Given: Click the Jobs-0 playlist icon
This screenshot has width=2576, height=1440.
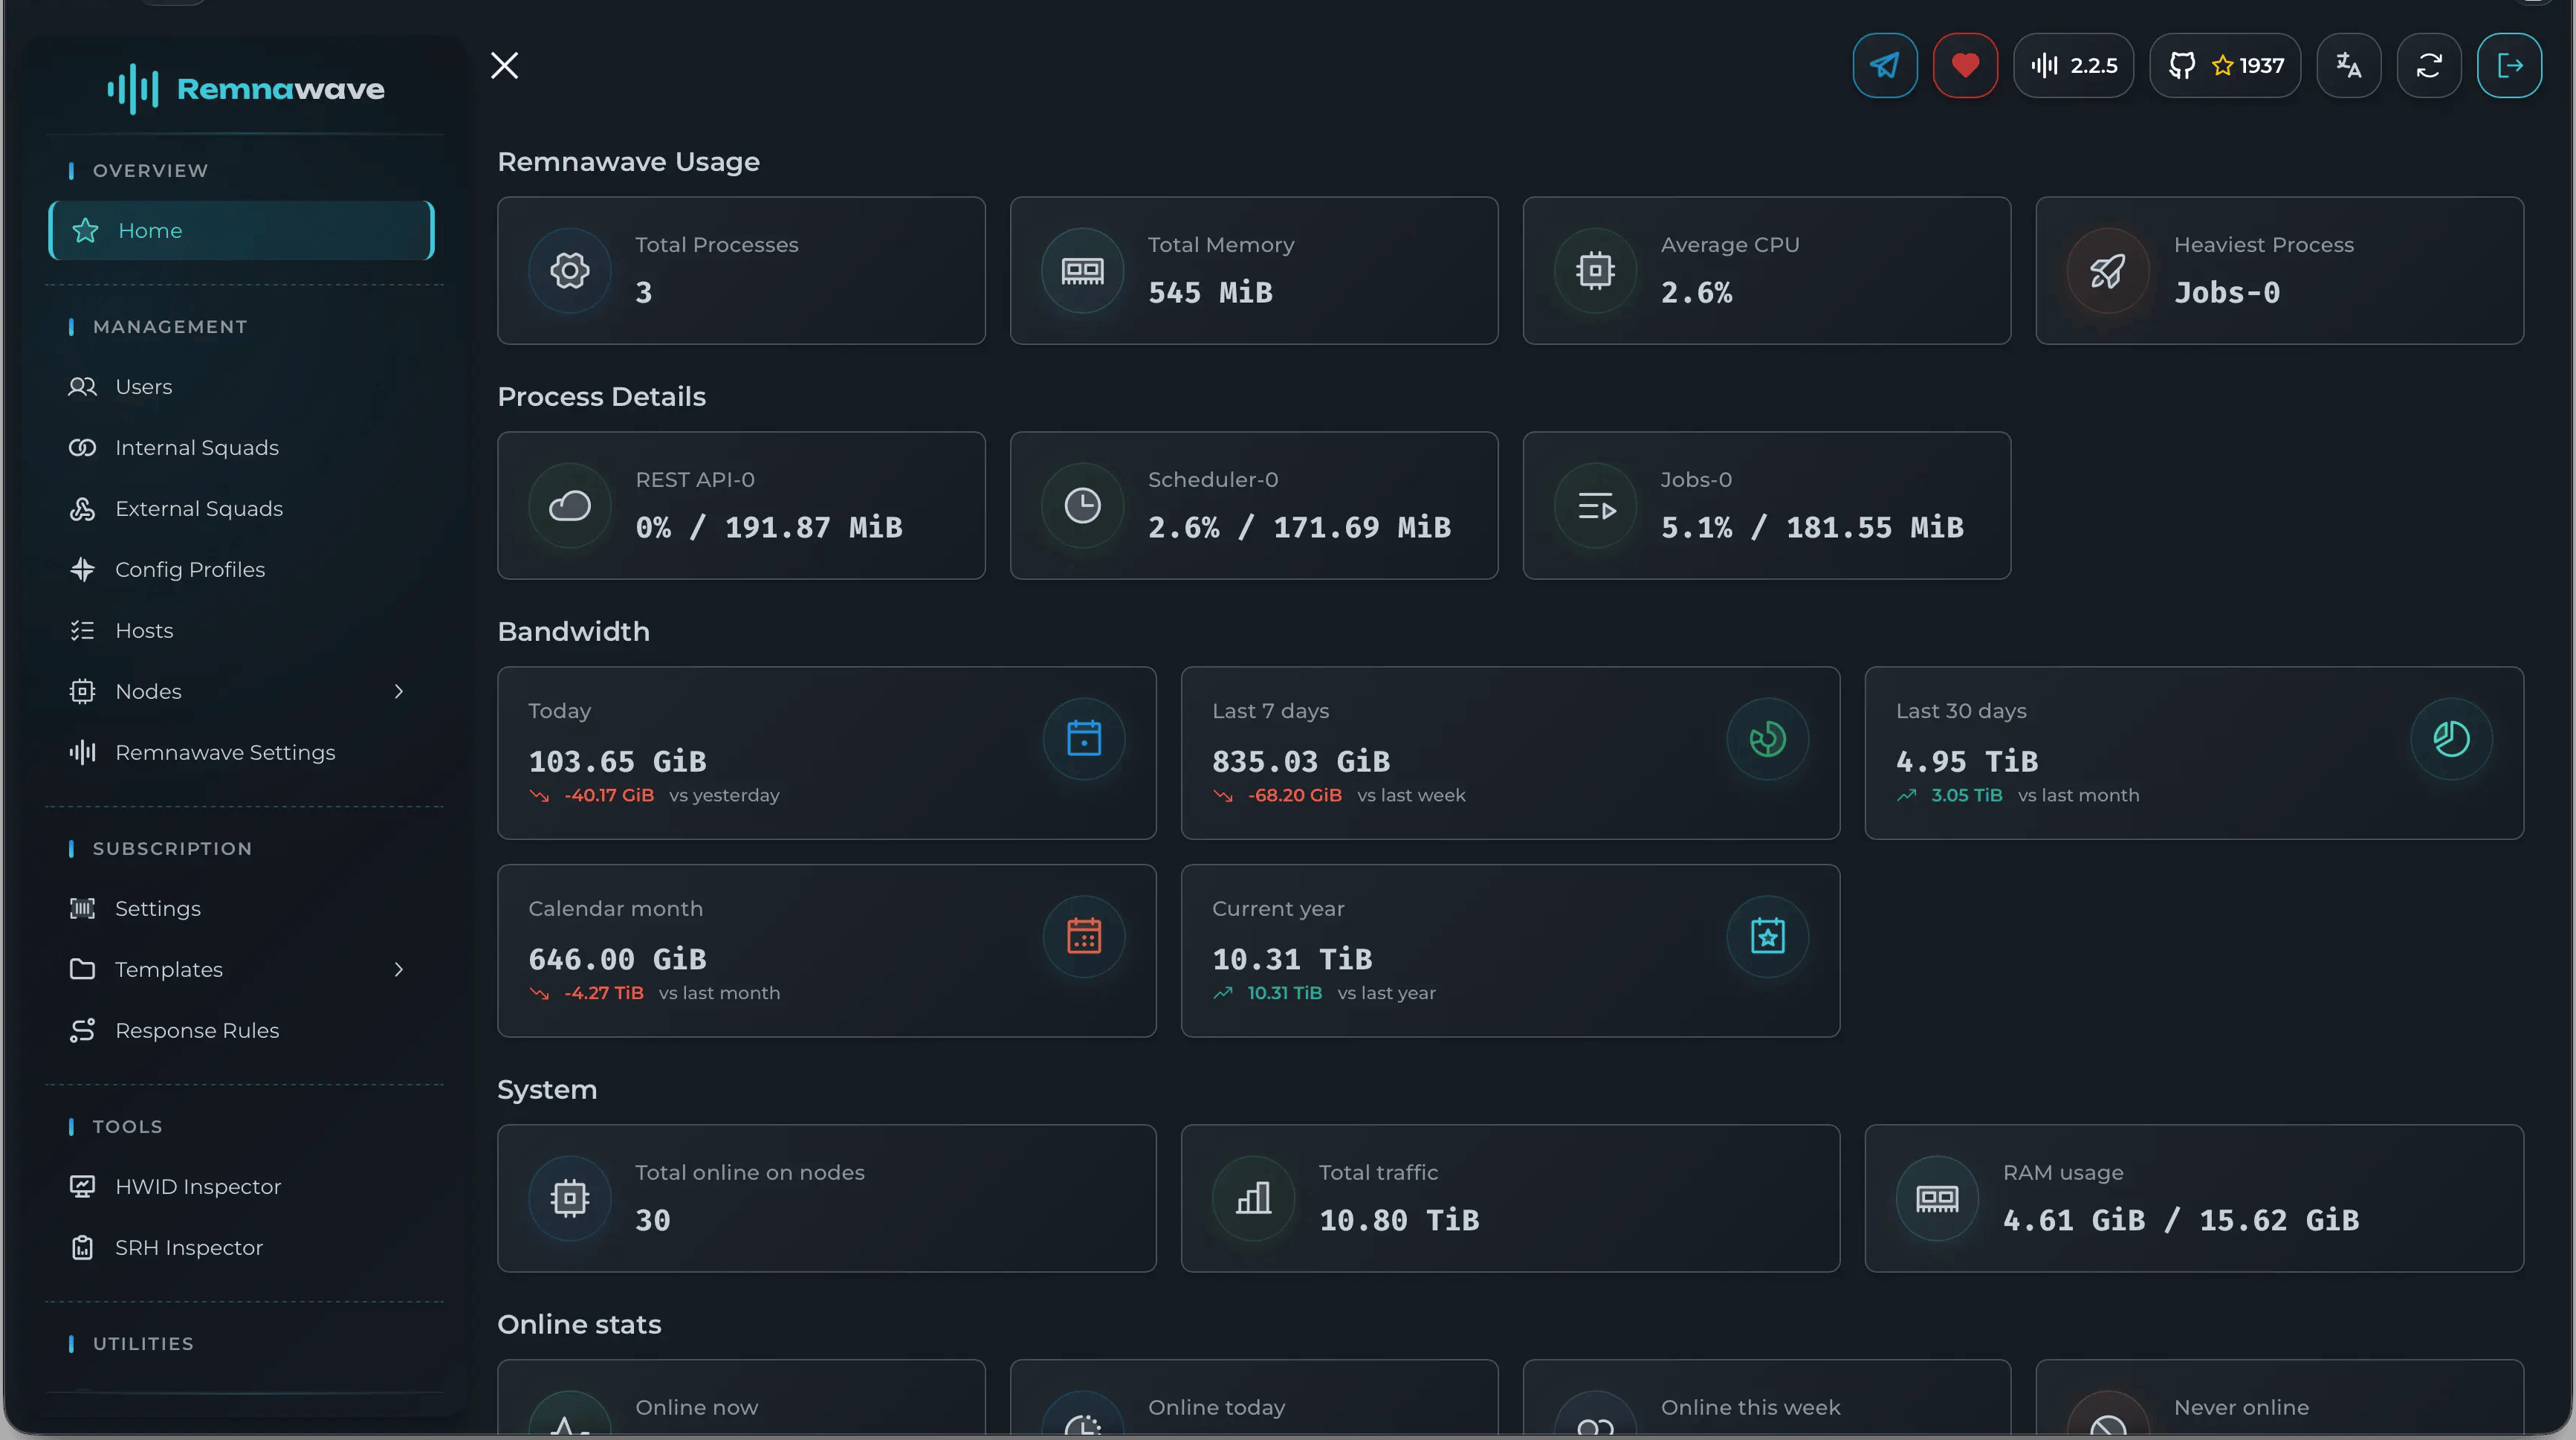Looking at the screenshot, I should (1595, 506).
